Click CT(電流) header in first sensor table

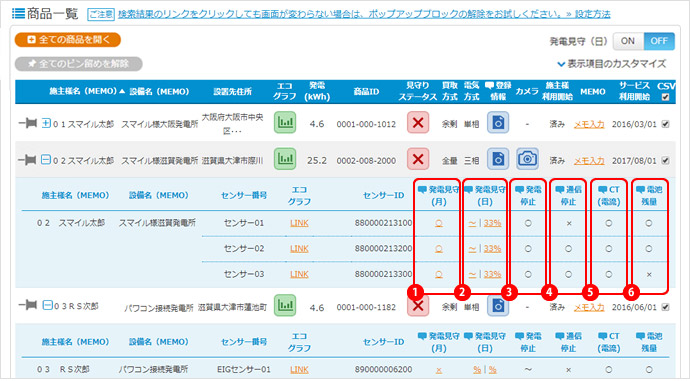(609, 196)
